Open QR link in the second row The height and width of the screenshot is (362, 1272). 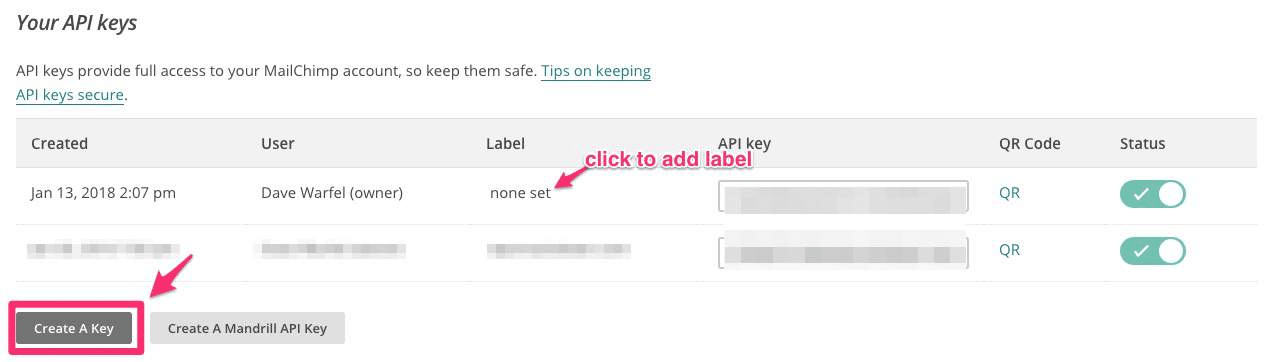click(1009, 250)
